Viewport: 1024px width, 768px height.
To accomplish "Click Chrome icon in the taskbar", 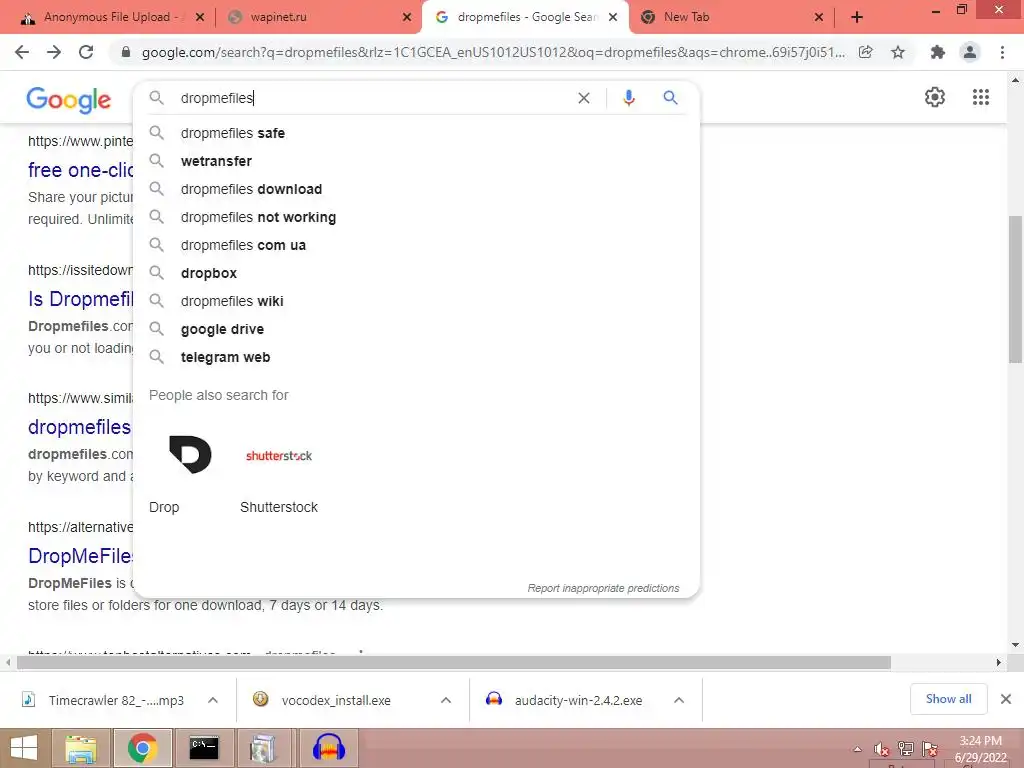I will click(142, 748).
